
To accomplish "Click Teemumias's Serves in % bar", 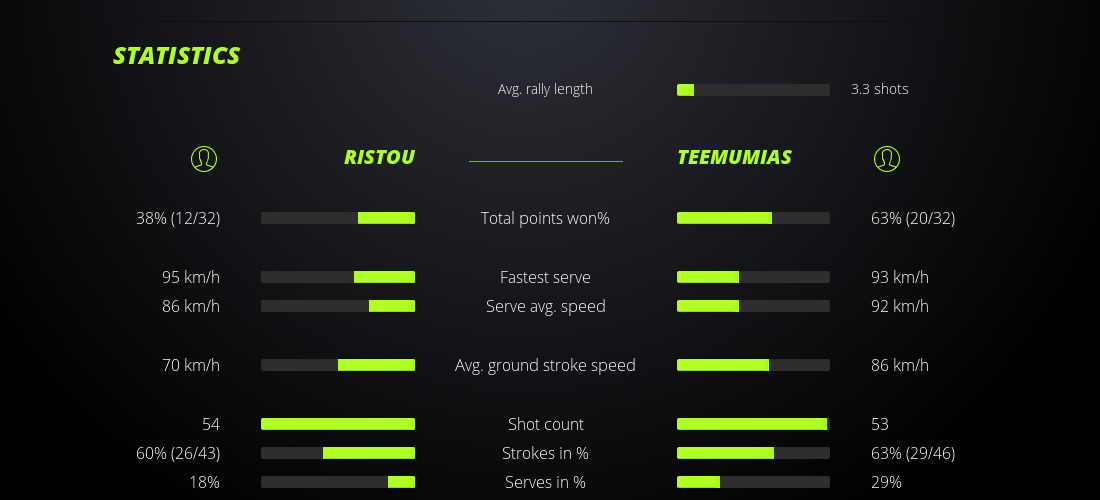I will click(x=753, y=482).
